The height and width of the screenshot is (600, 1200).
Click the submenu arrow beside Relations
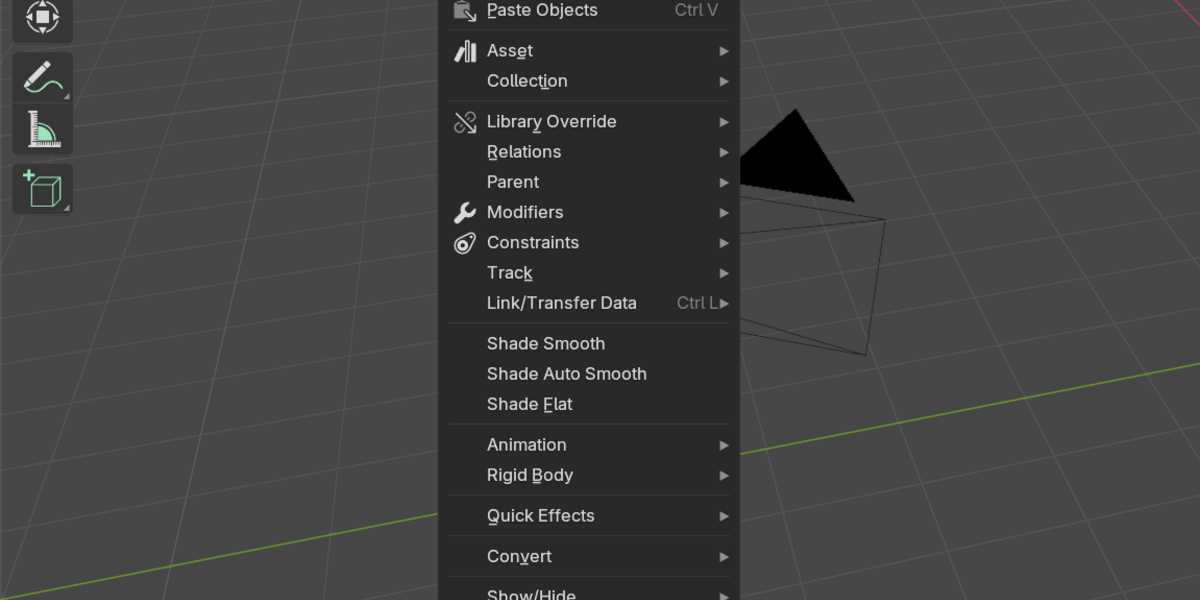point(724,152)
